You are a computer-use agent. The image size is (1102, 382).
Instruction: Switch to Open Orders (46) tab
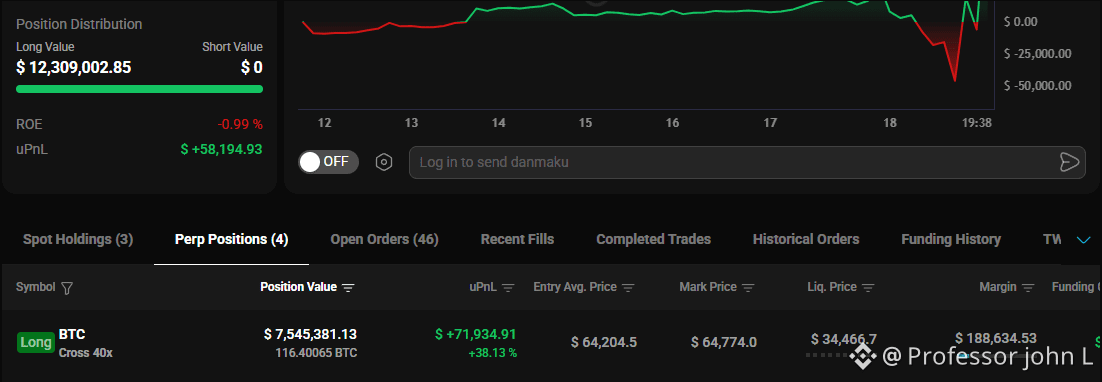point(384,239)
